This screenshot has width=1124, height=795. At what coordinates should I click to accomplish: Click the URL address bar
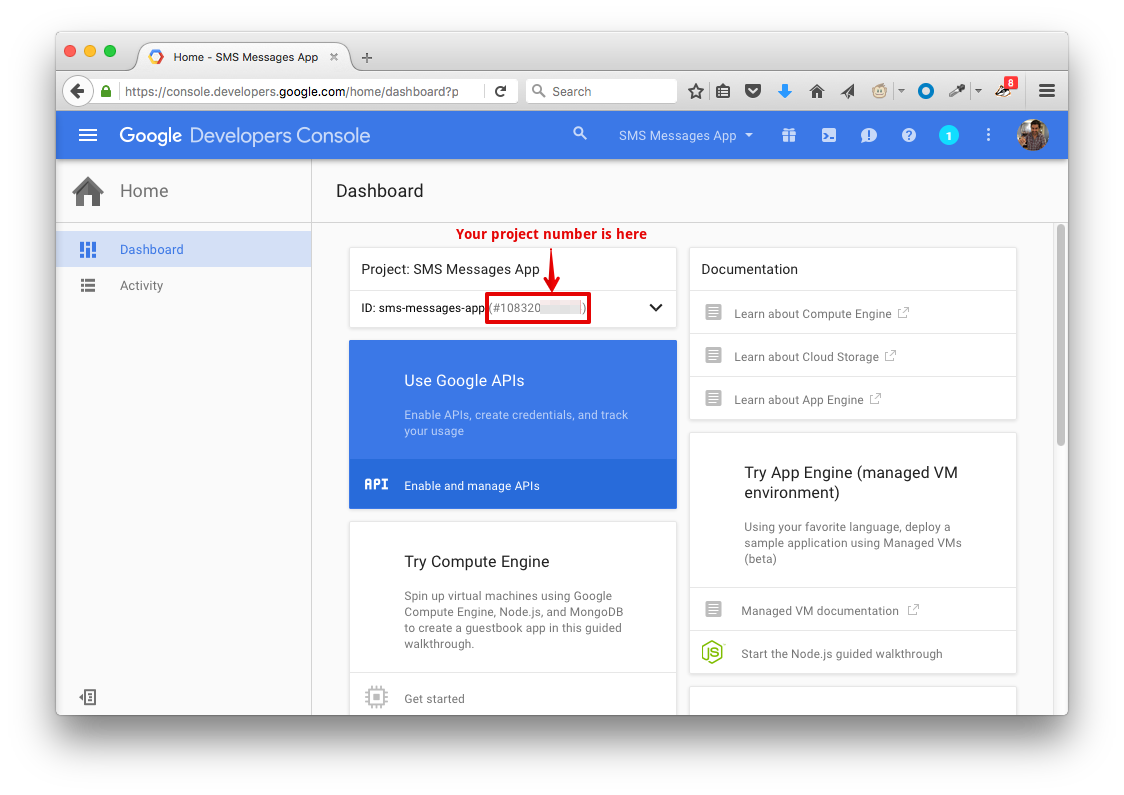292,92
